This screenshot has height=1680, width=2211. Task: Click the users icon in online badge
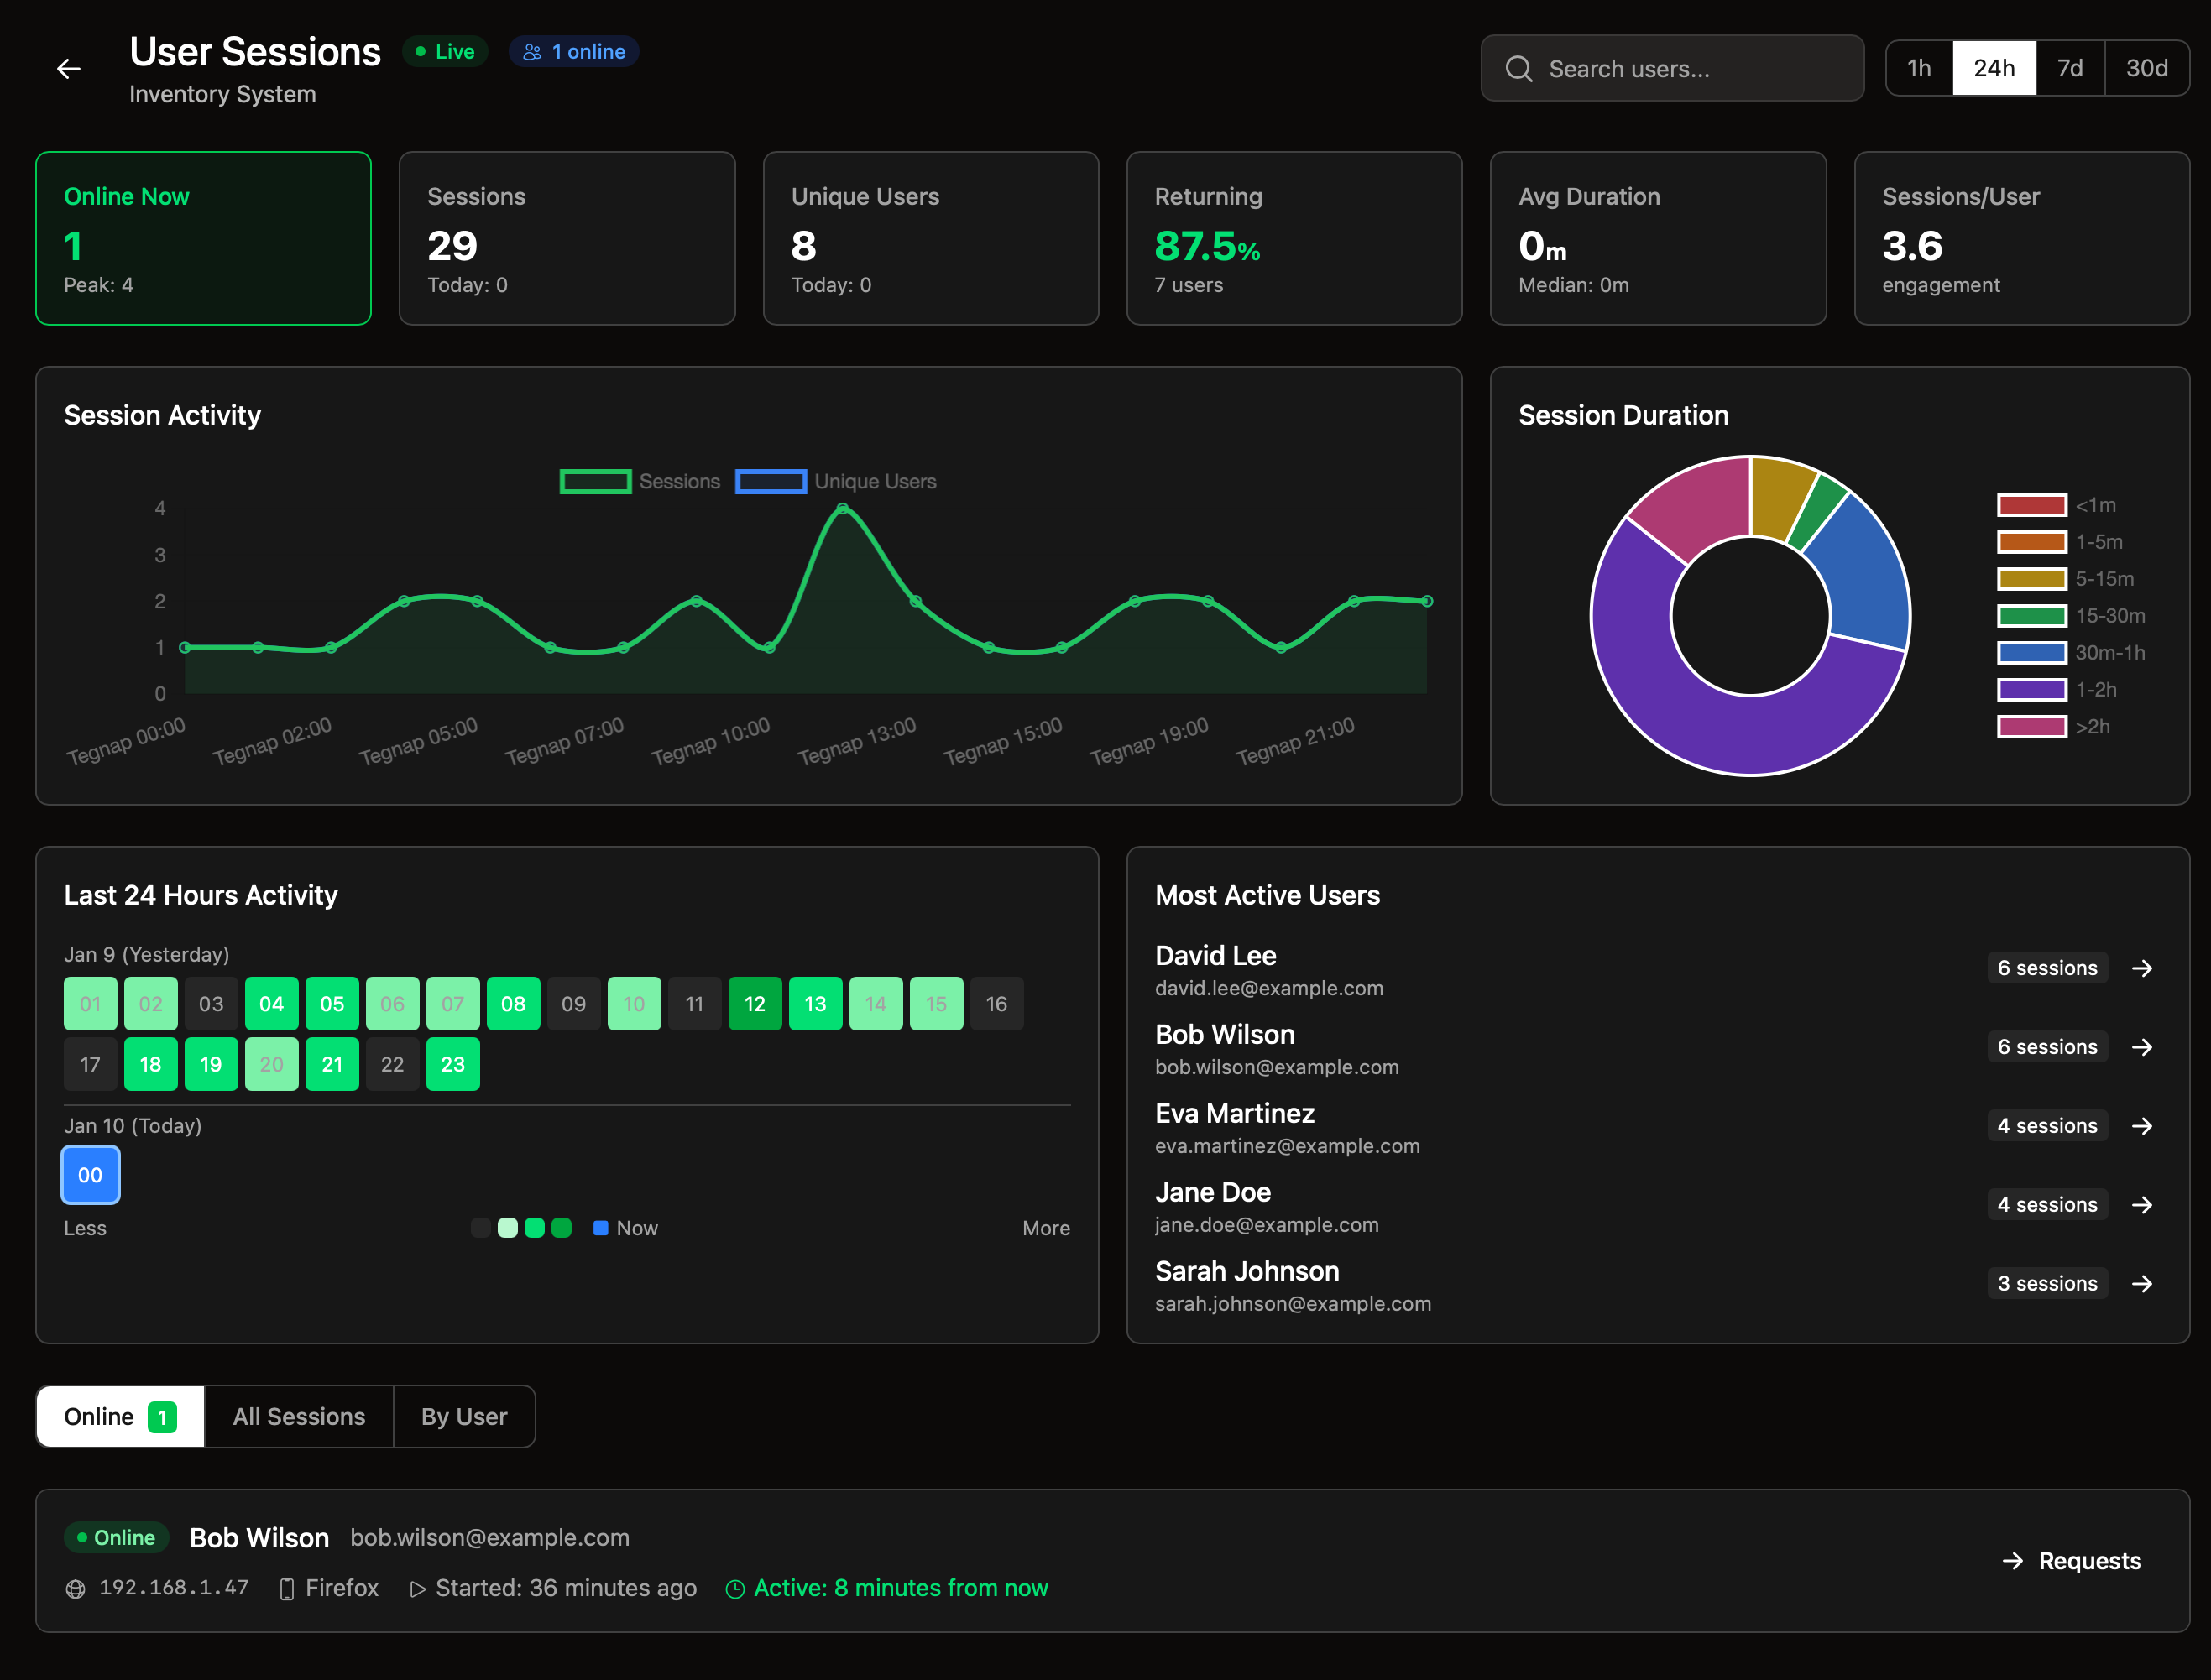(x=532, y=52)
